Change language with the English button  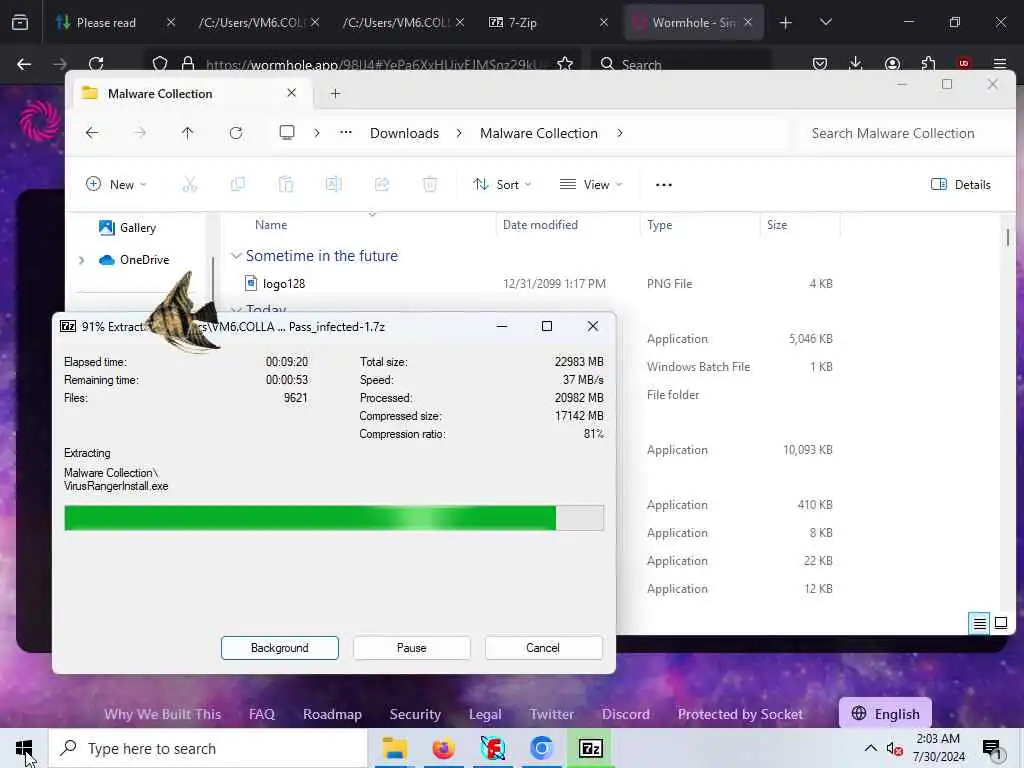886,714
